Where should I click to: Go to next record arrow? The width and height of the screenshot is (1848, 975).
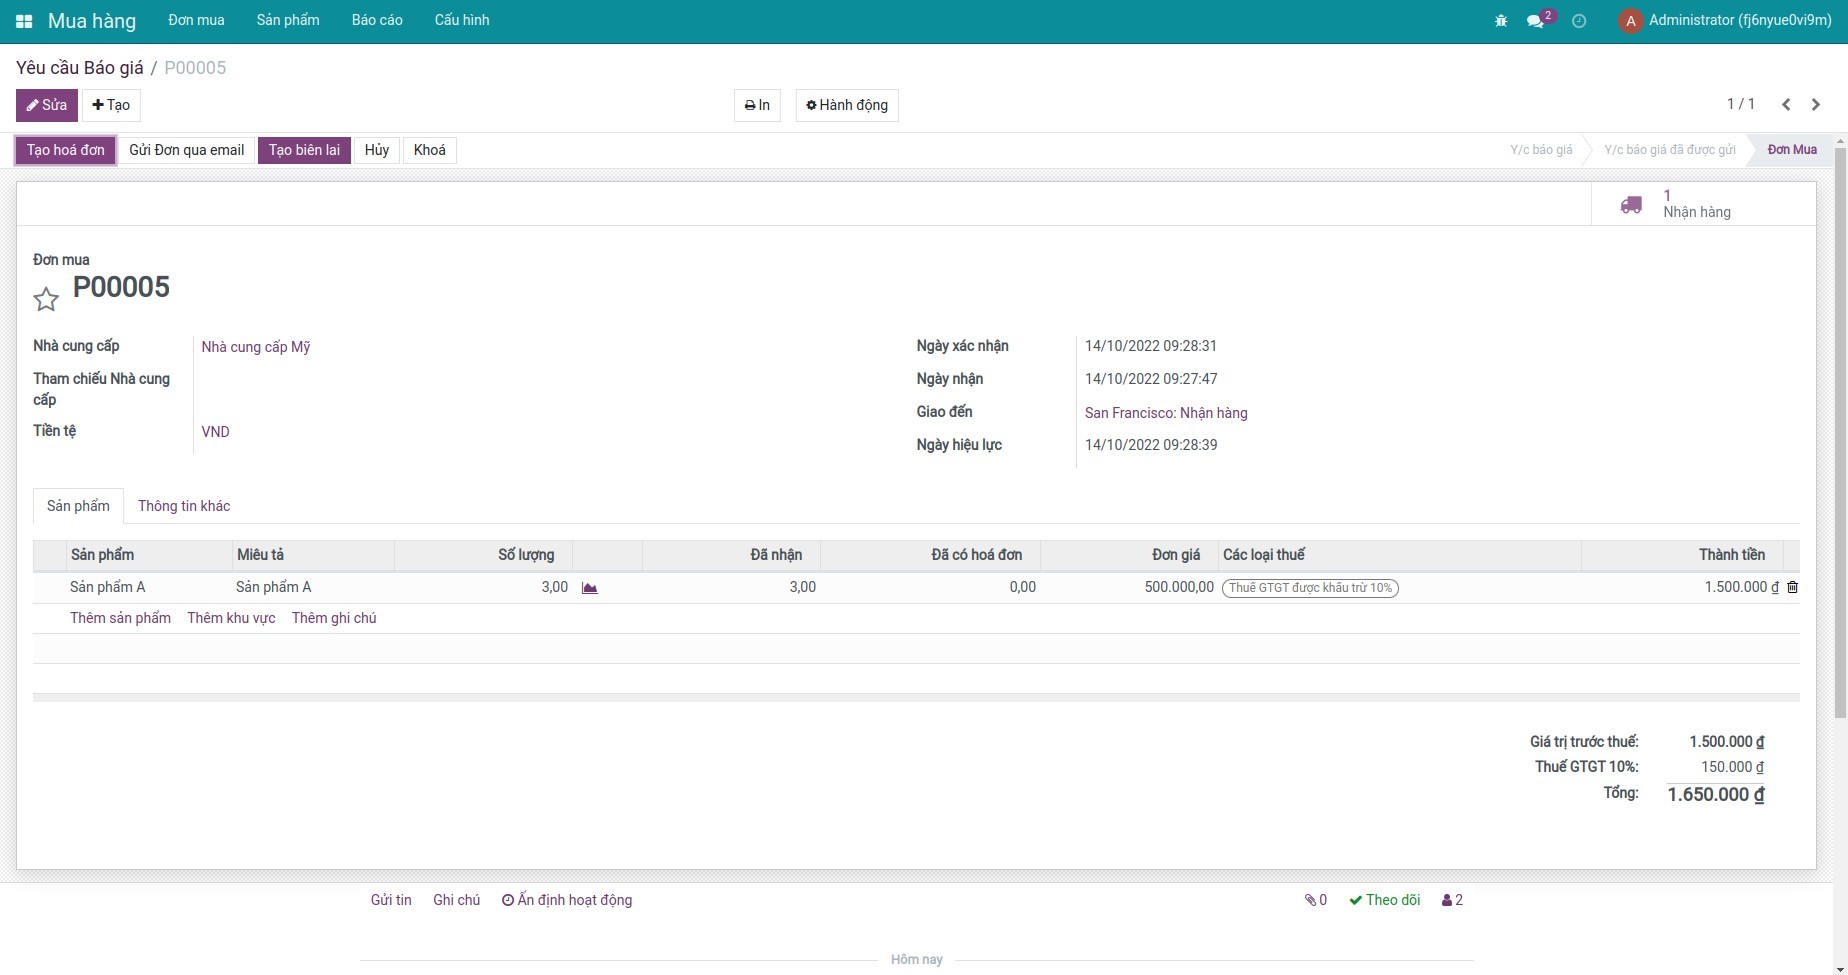[x=1816, y=105]
